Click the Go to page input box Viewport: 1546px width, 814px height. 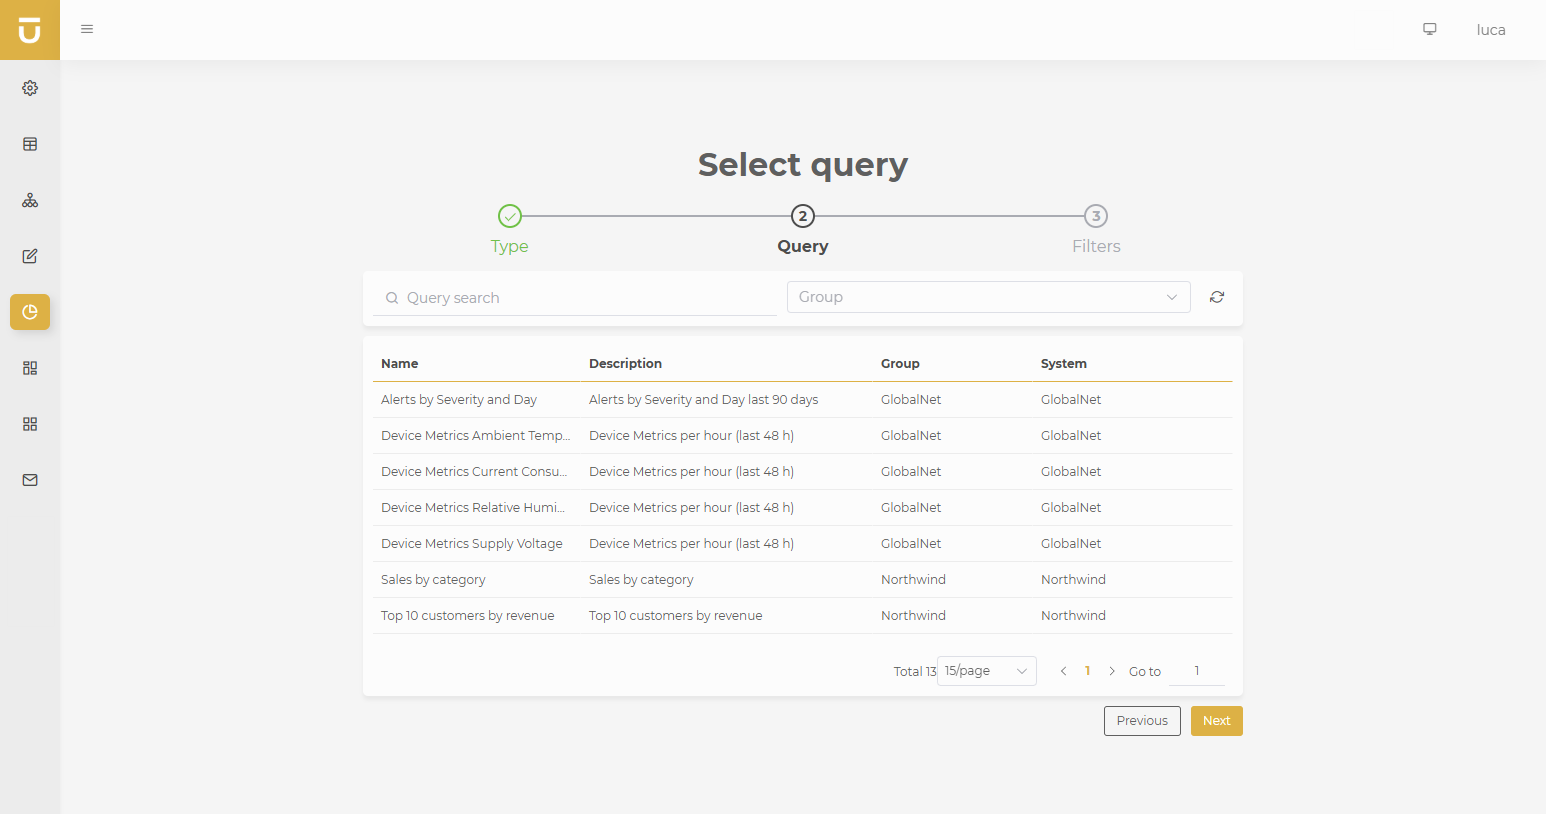tap(1197, 671)
